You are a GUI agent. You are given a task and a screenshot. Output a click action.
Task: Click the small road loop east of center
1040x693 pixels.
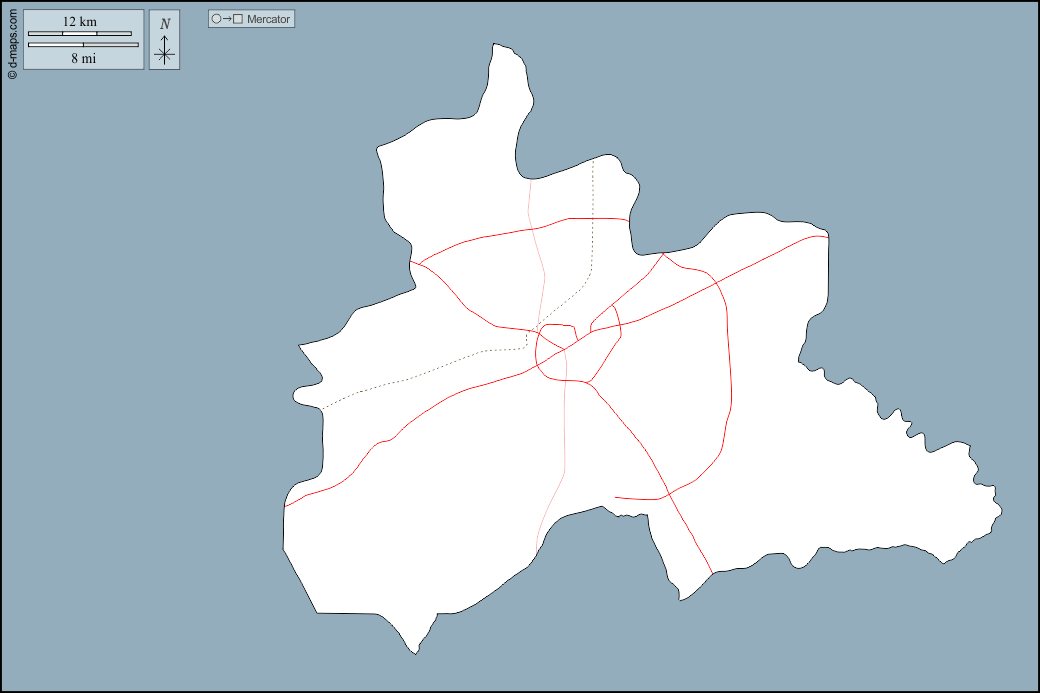pos(607,320)
